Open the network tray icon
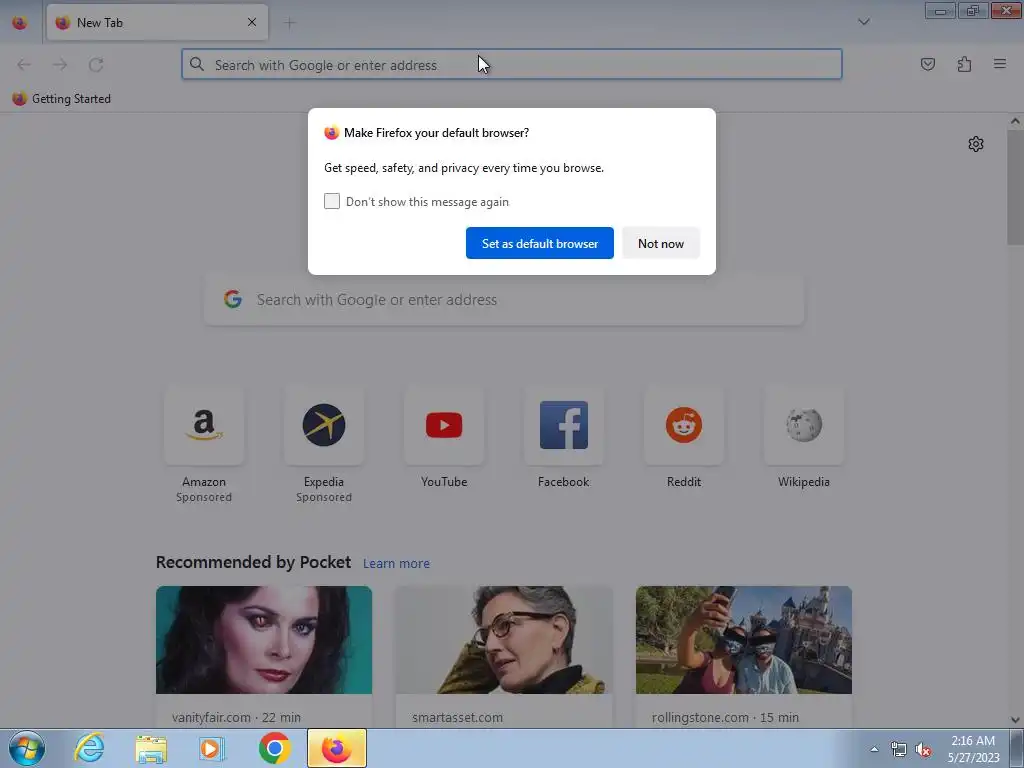The image size is (1024, 768). 899,749
